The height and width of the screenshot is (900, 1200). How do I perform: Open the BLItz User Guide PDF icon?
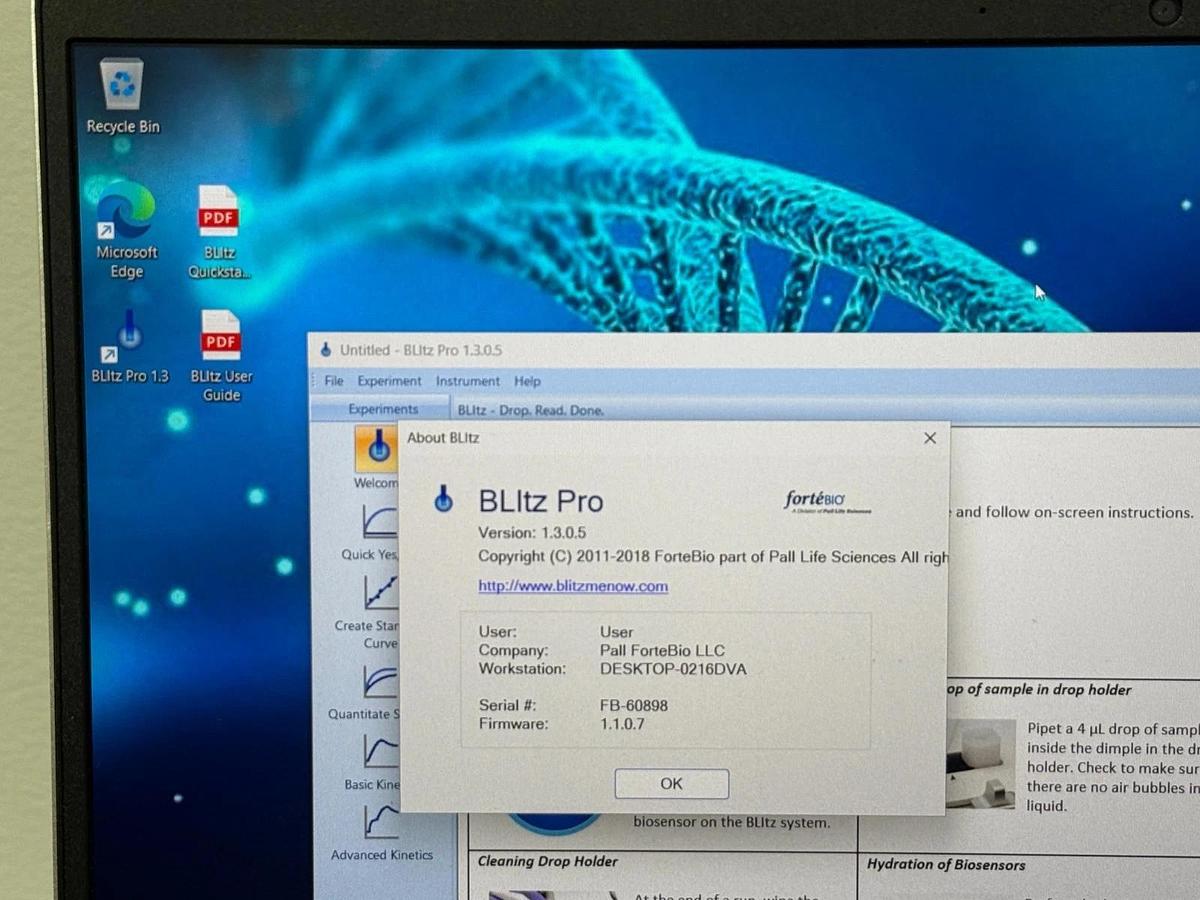tap(221, 355)
